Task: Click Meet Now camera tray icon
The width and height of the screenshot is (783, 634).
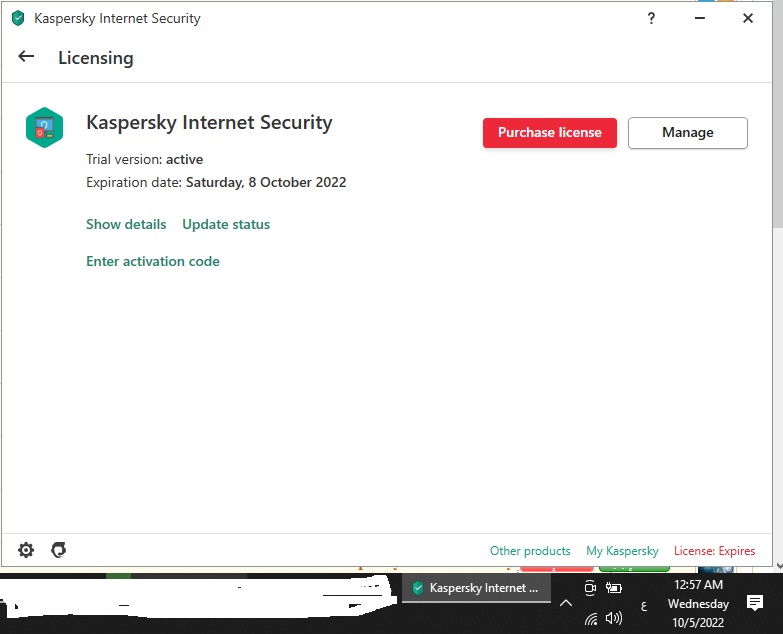Action: [590, 588]
